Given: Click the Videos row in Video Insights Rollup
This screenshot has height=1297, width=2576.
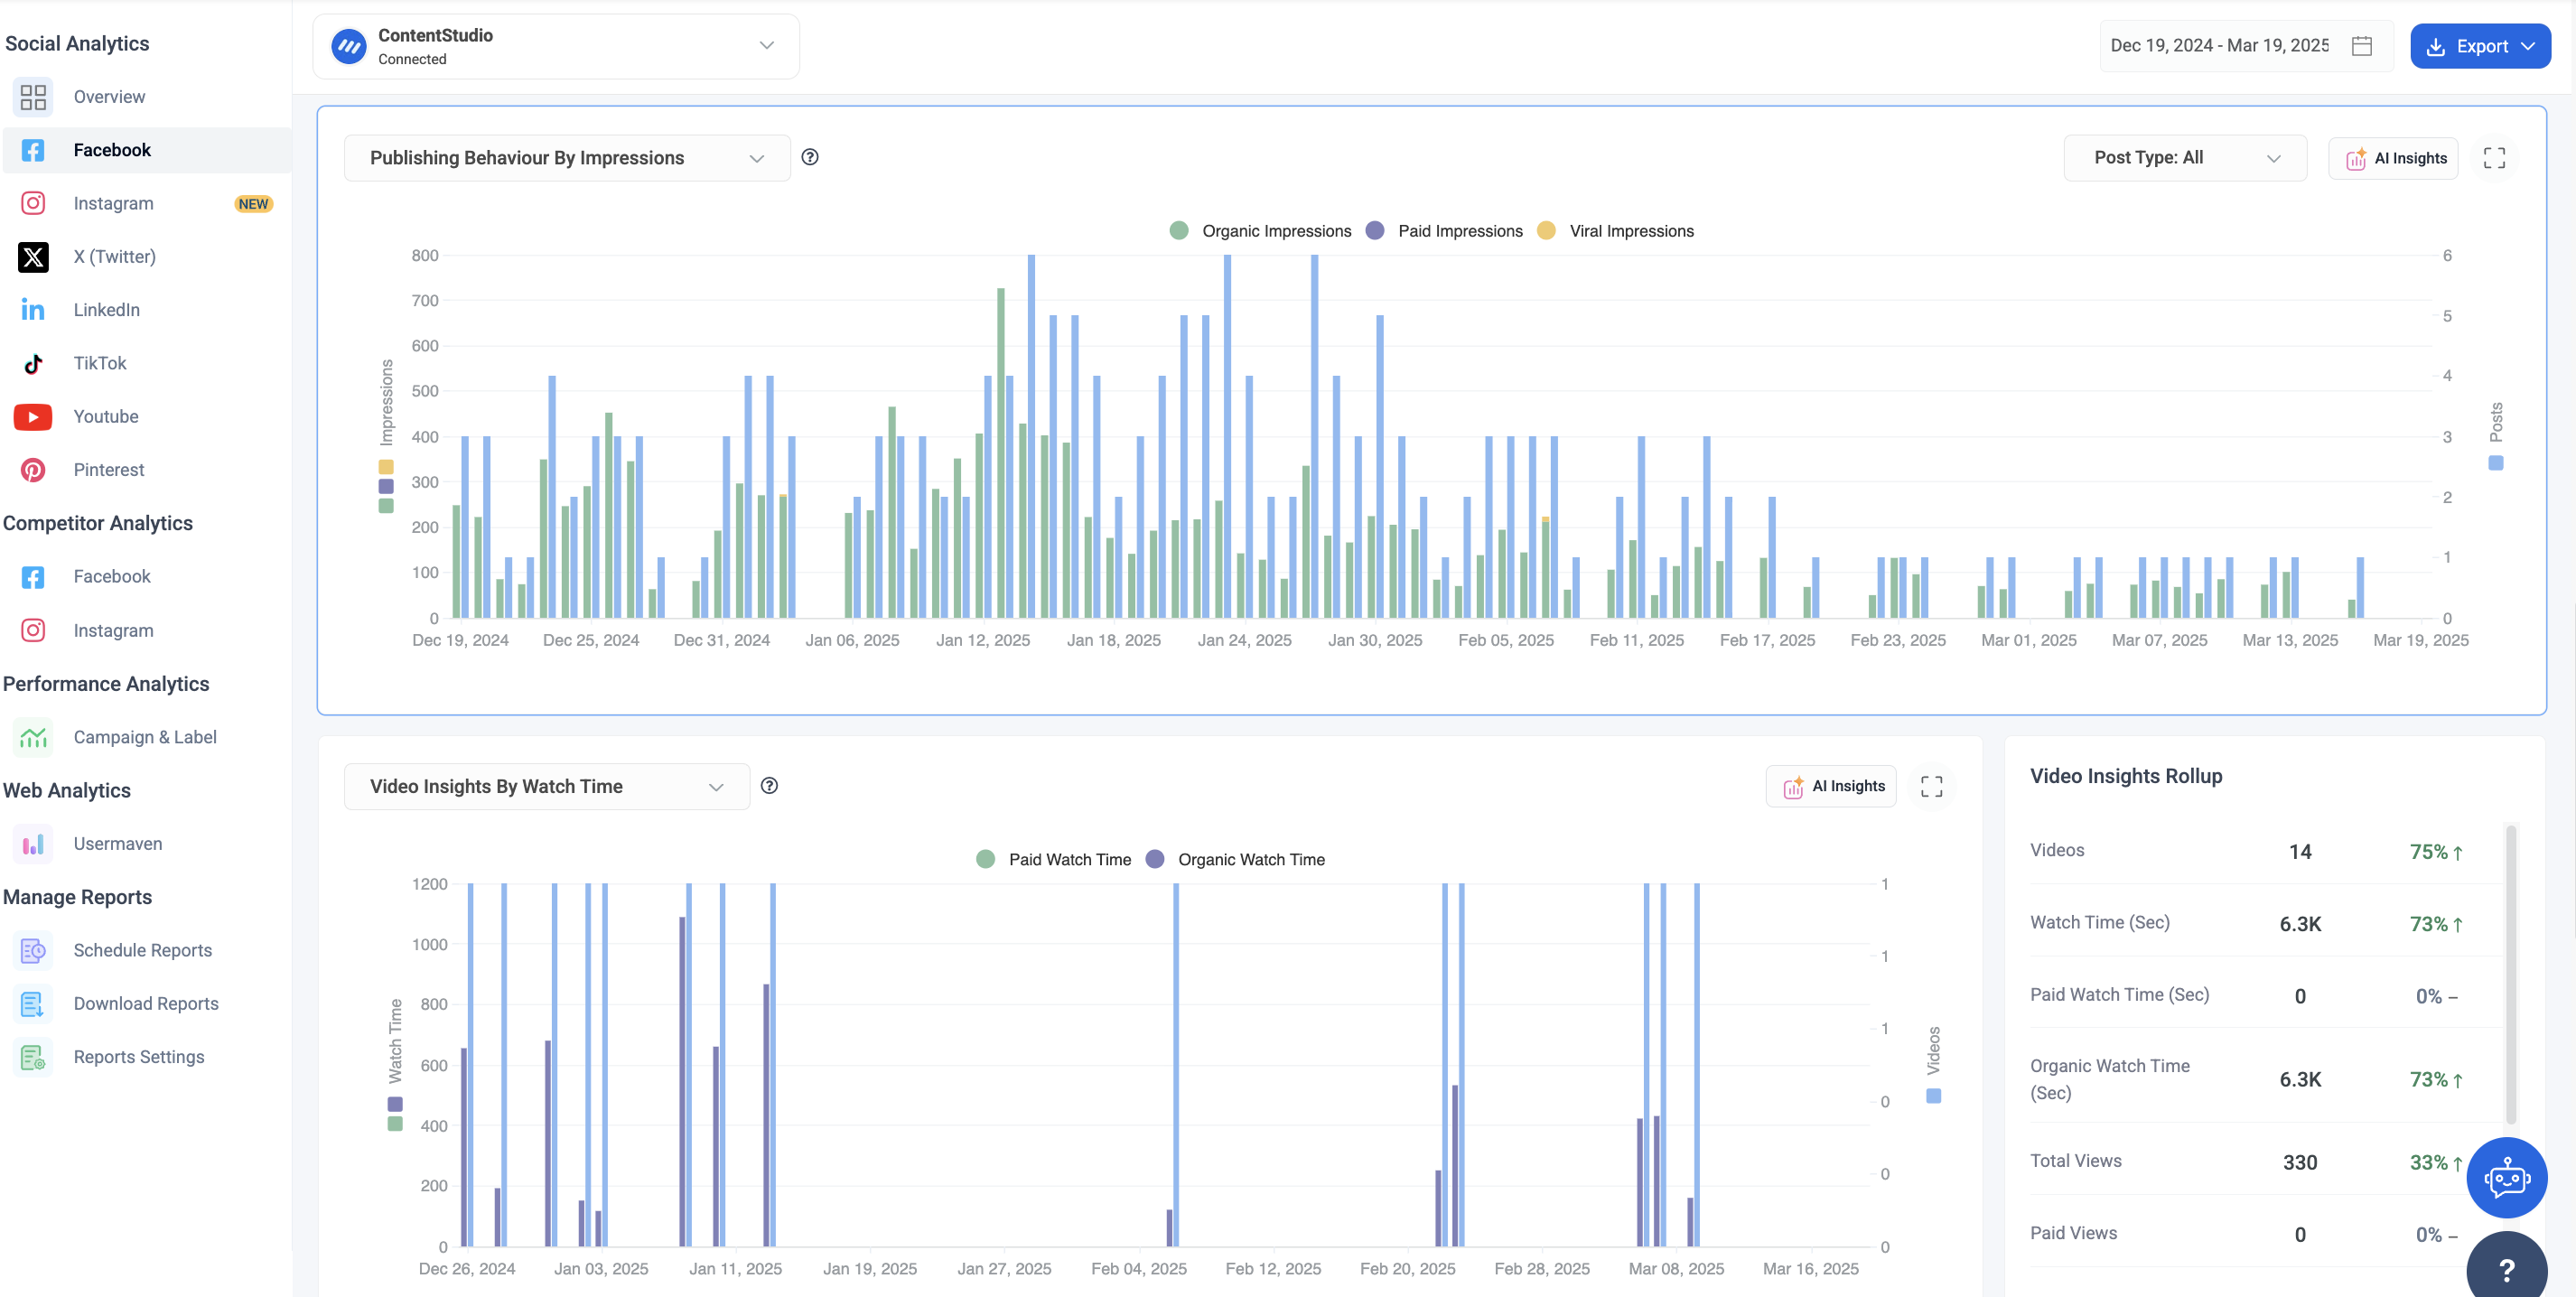Looking at the screenshot, I should tap(2265, 851).
